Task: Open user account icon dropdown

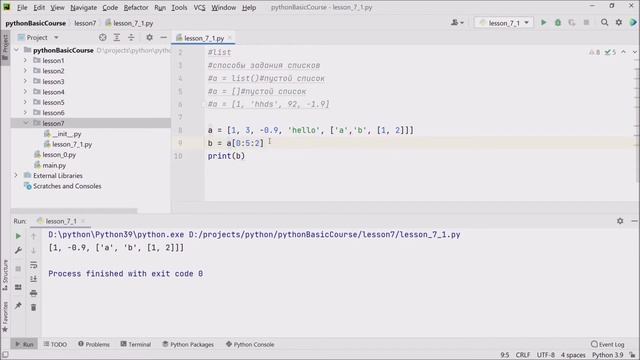Action: click(x=457, y=23)
